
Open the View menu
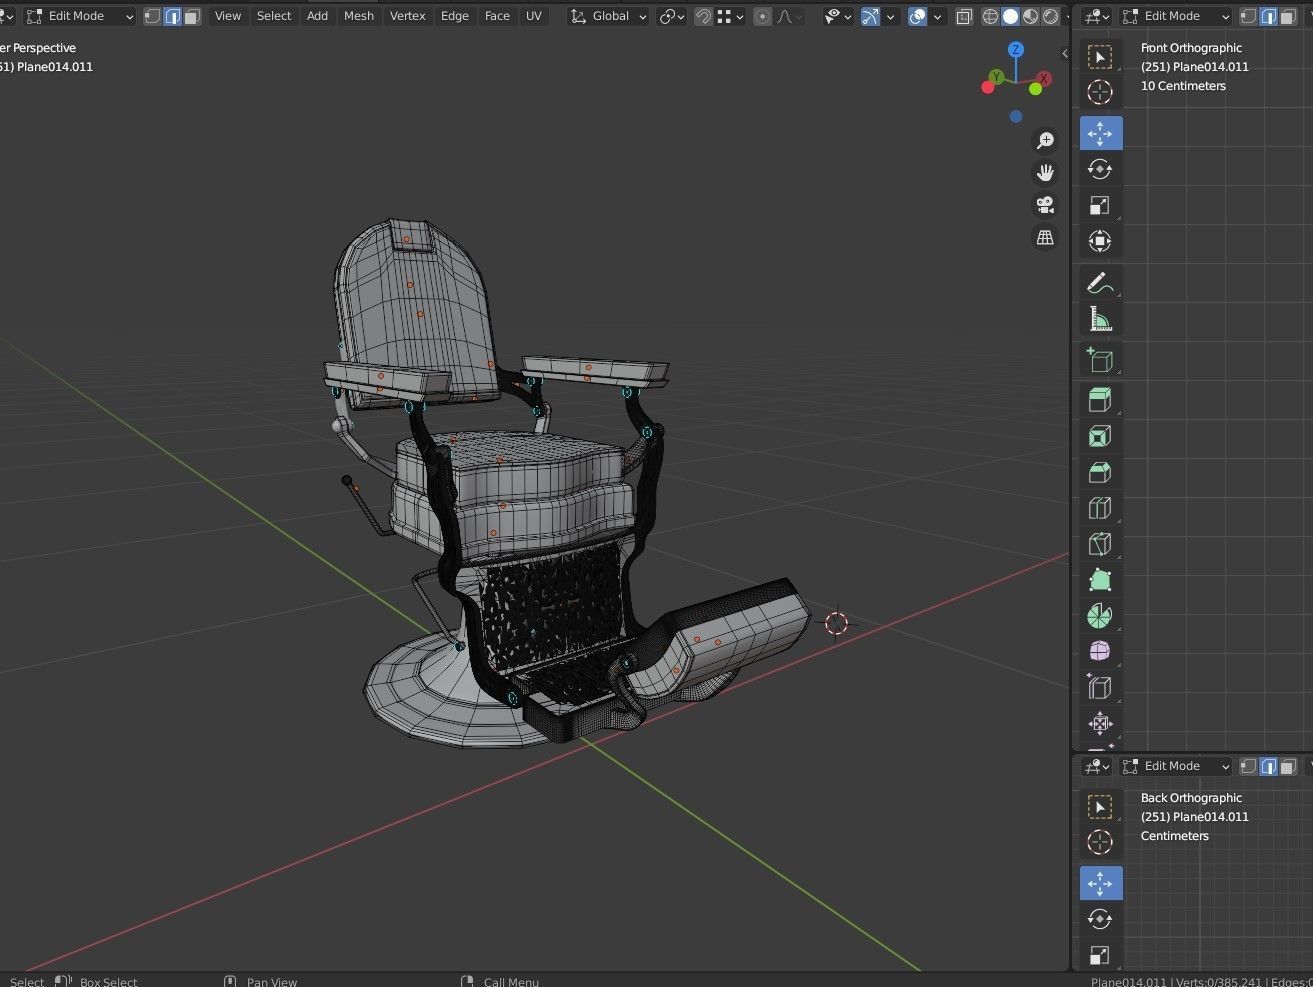(228, 16)
